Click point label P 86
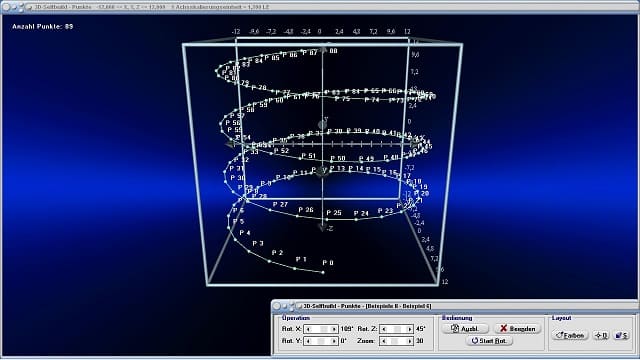 (x=289, y=55)
